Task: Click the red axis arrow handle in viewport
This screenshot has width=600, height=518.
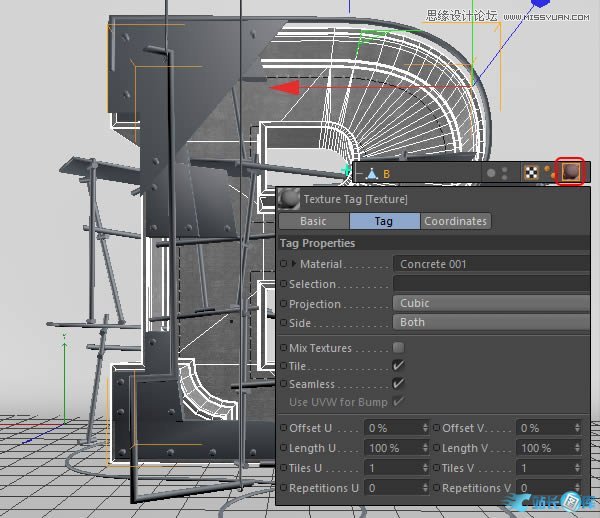Action: (285, 88)
